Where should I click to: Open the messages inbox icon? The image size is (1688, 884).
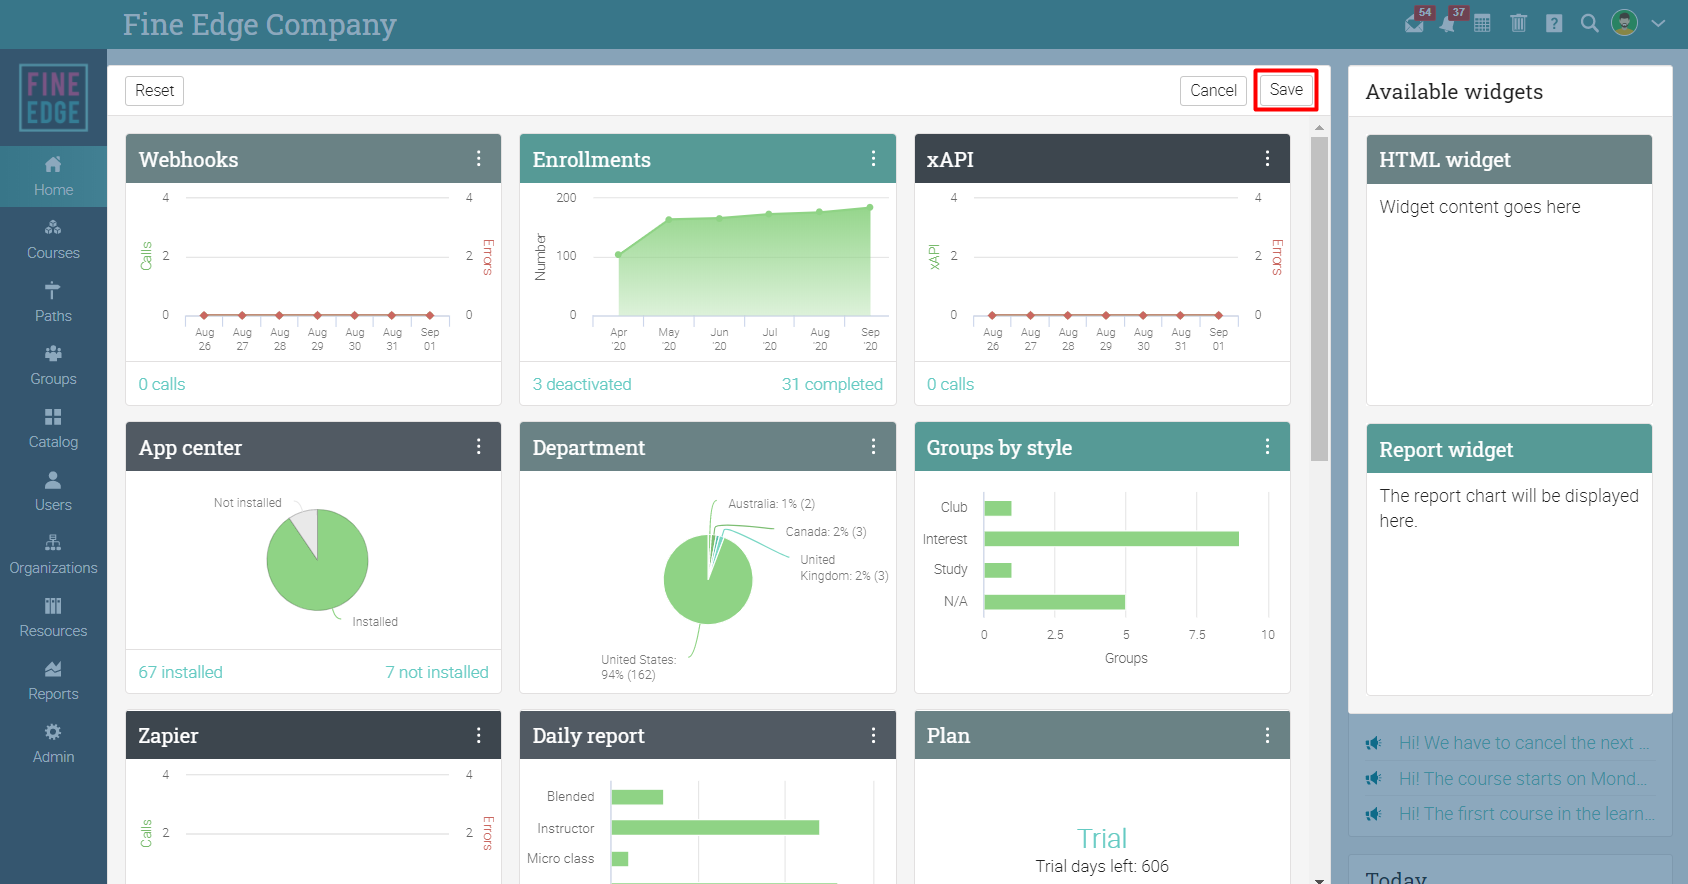(1414, 23)
